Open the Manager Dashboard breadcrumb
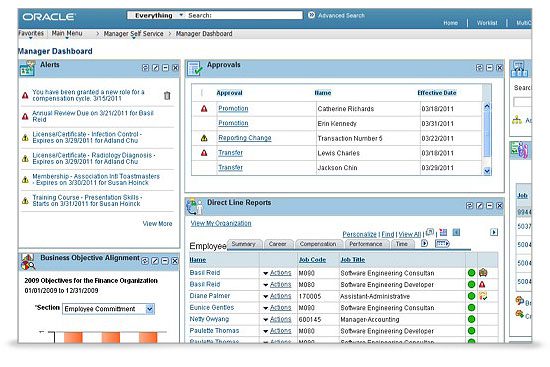Image resolution: width=550 pixels, height=367 pixels. point(204,34)
